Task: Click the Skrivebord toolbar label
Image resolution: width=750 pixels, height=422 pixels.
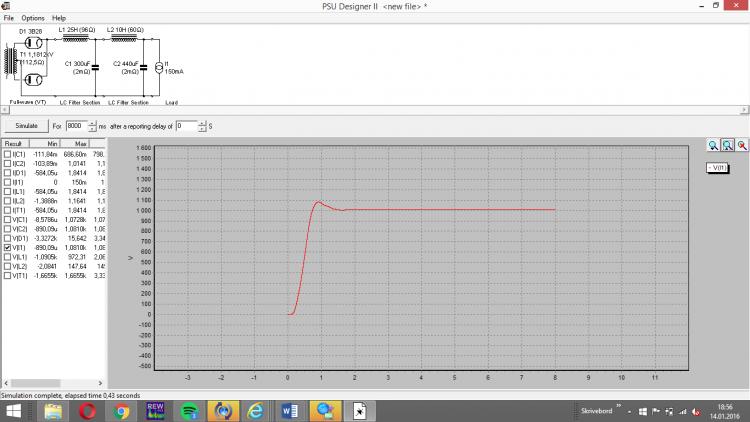Action: [596, 411]
